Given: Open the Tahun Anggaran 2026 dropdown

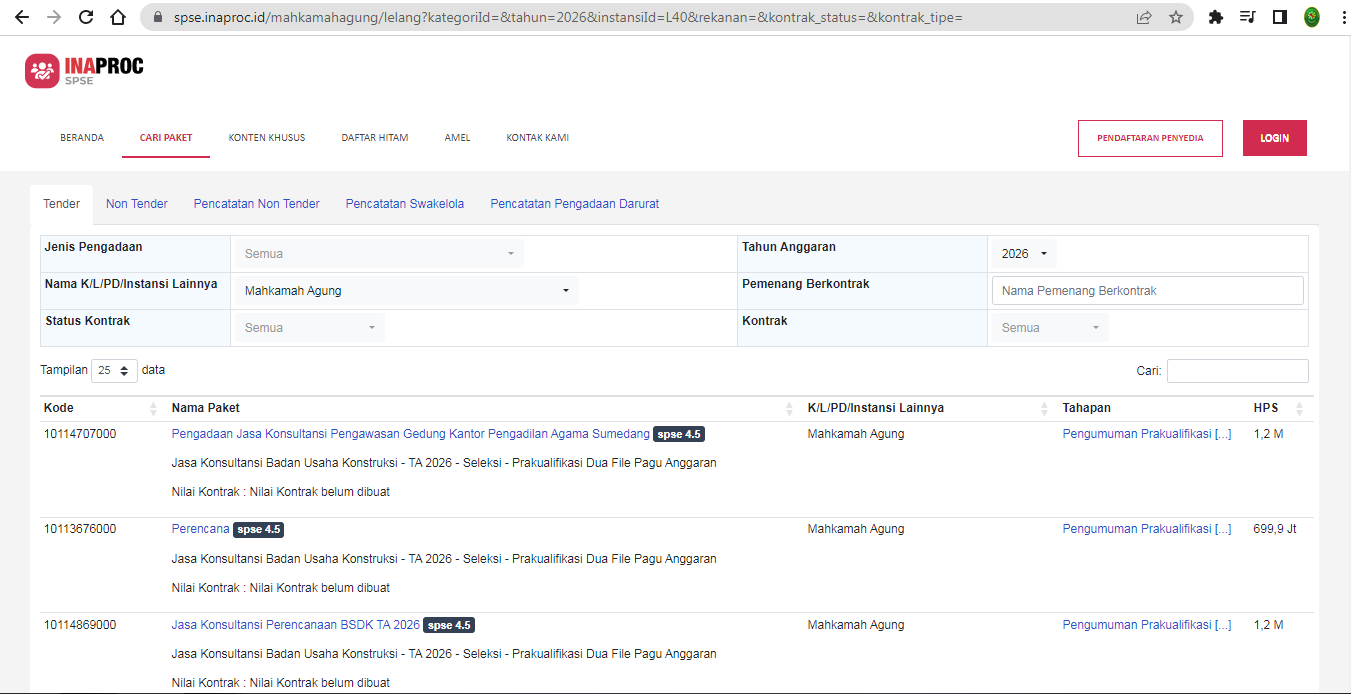Looking at the screenshot, I should click(x=1023, y=254).
